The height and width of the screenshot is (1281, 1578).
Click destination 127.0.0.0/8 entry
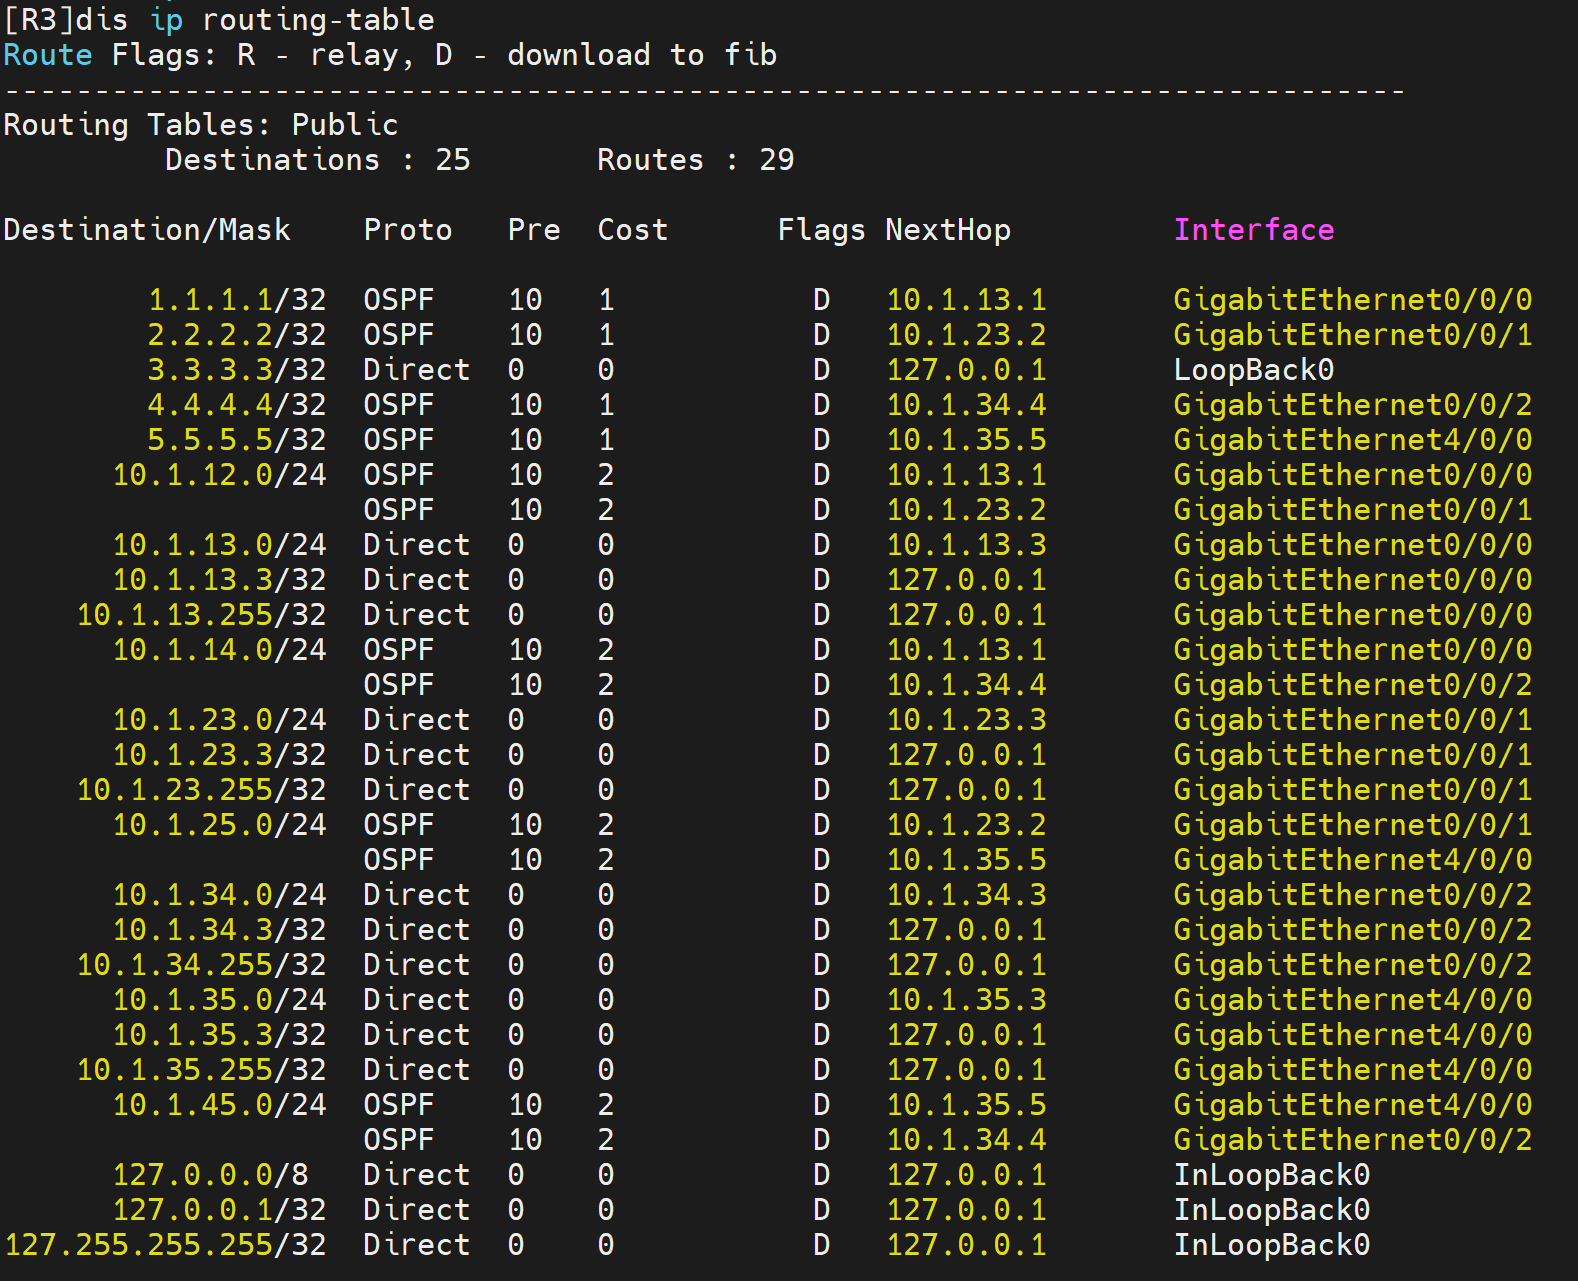210,1175
